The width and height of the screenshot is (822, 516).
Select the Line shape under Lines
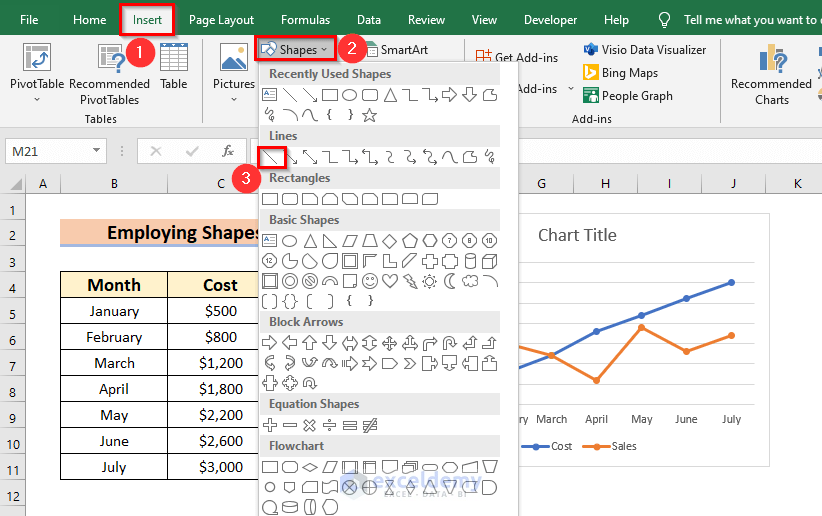[272, 157]
